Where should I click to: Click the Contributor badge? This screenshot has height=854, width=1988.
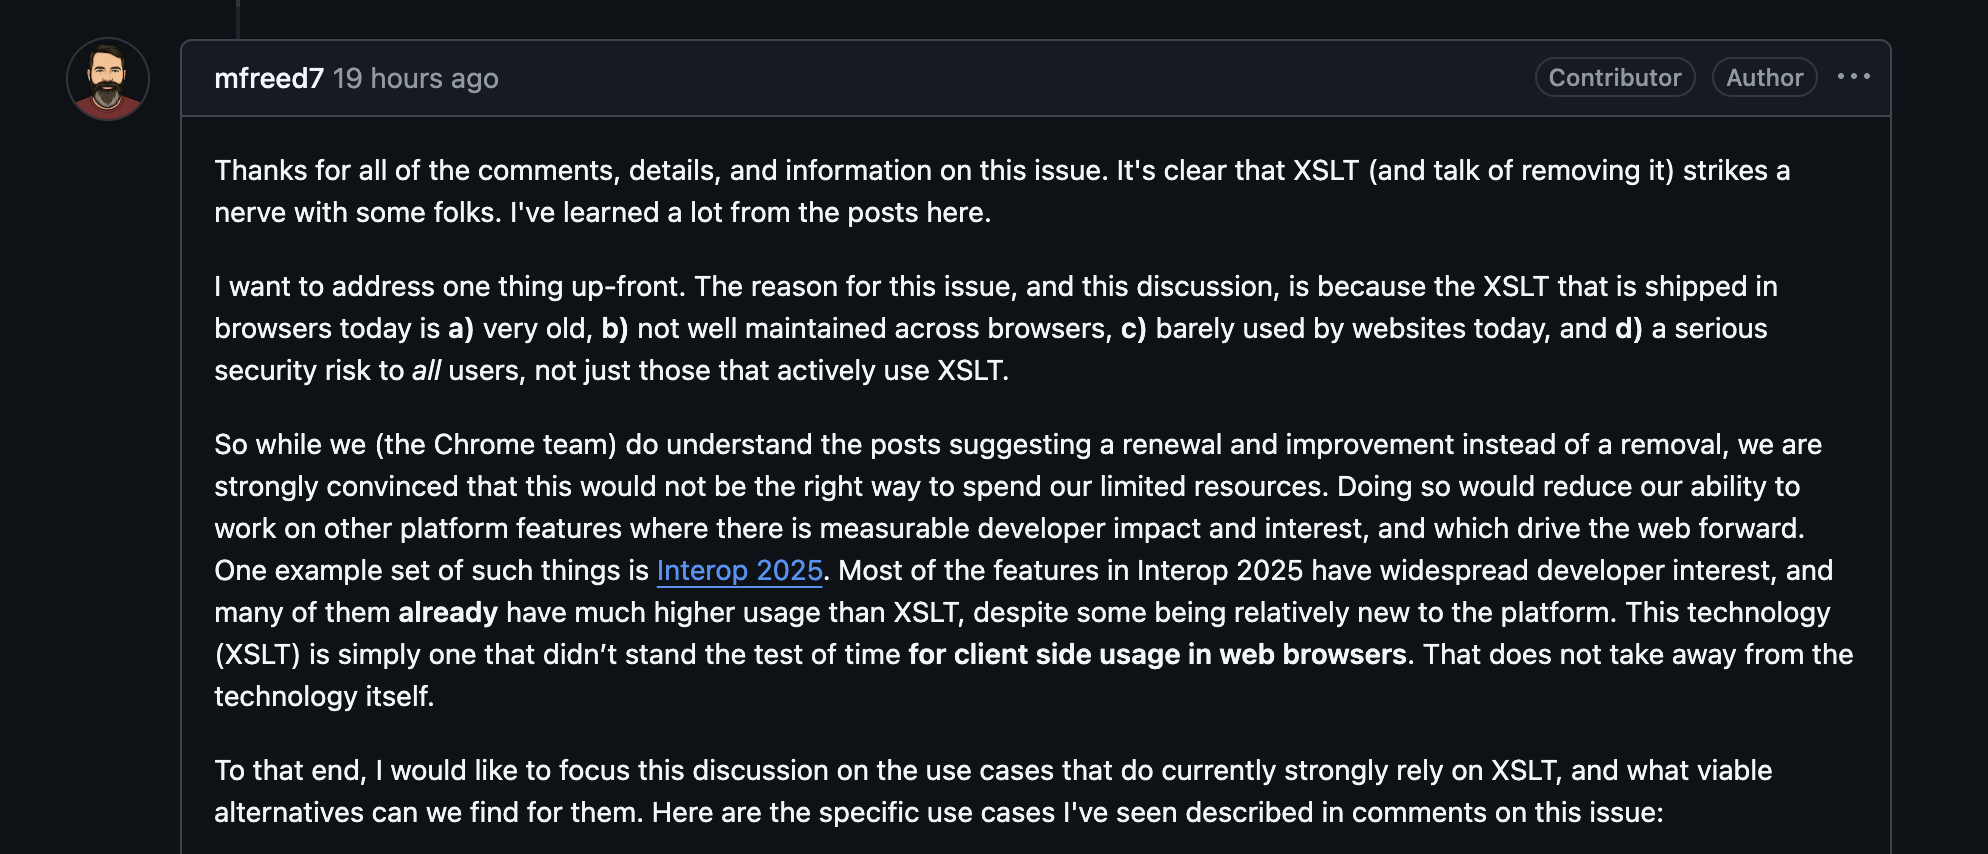click(1614, 77)
